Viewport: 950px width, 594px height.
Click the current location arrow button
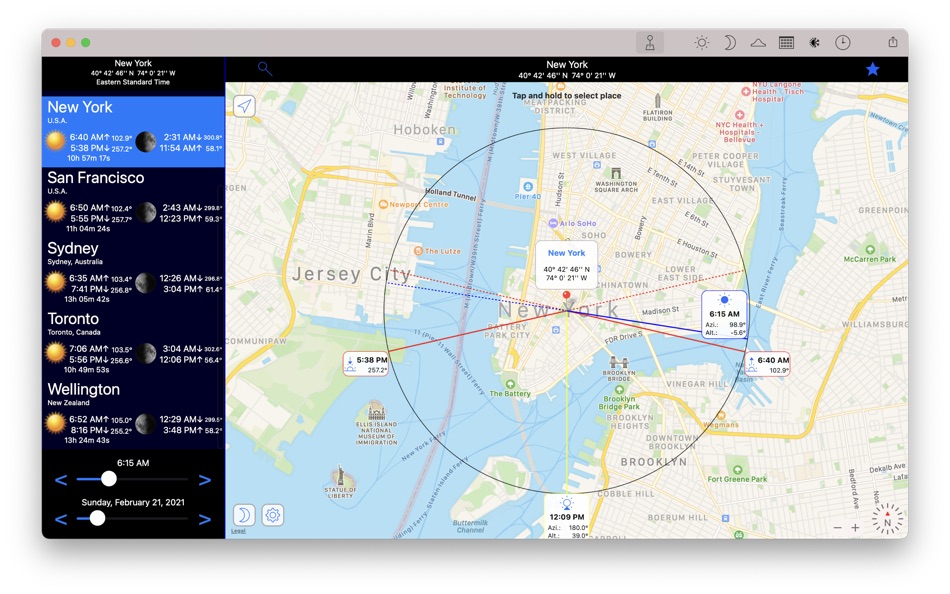coord(244,106)
